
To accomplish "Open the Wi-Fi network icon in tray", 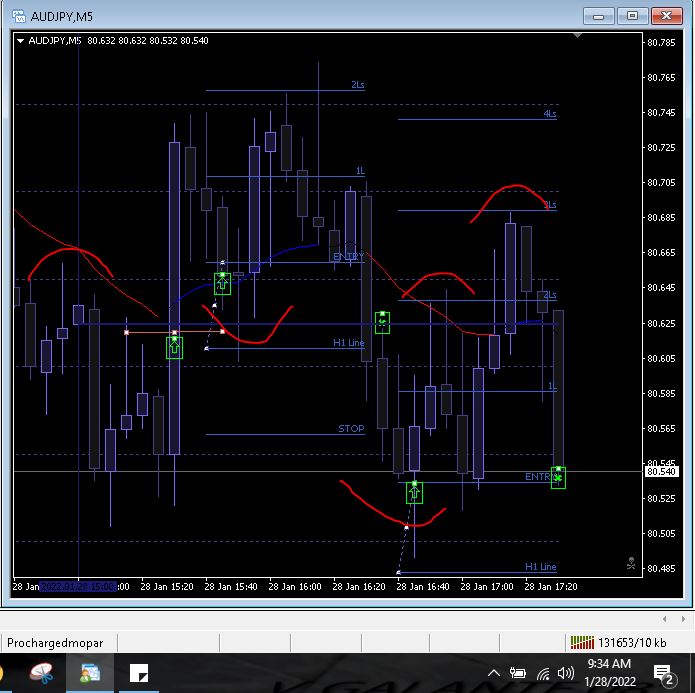I will (543, 674).
